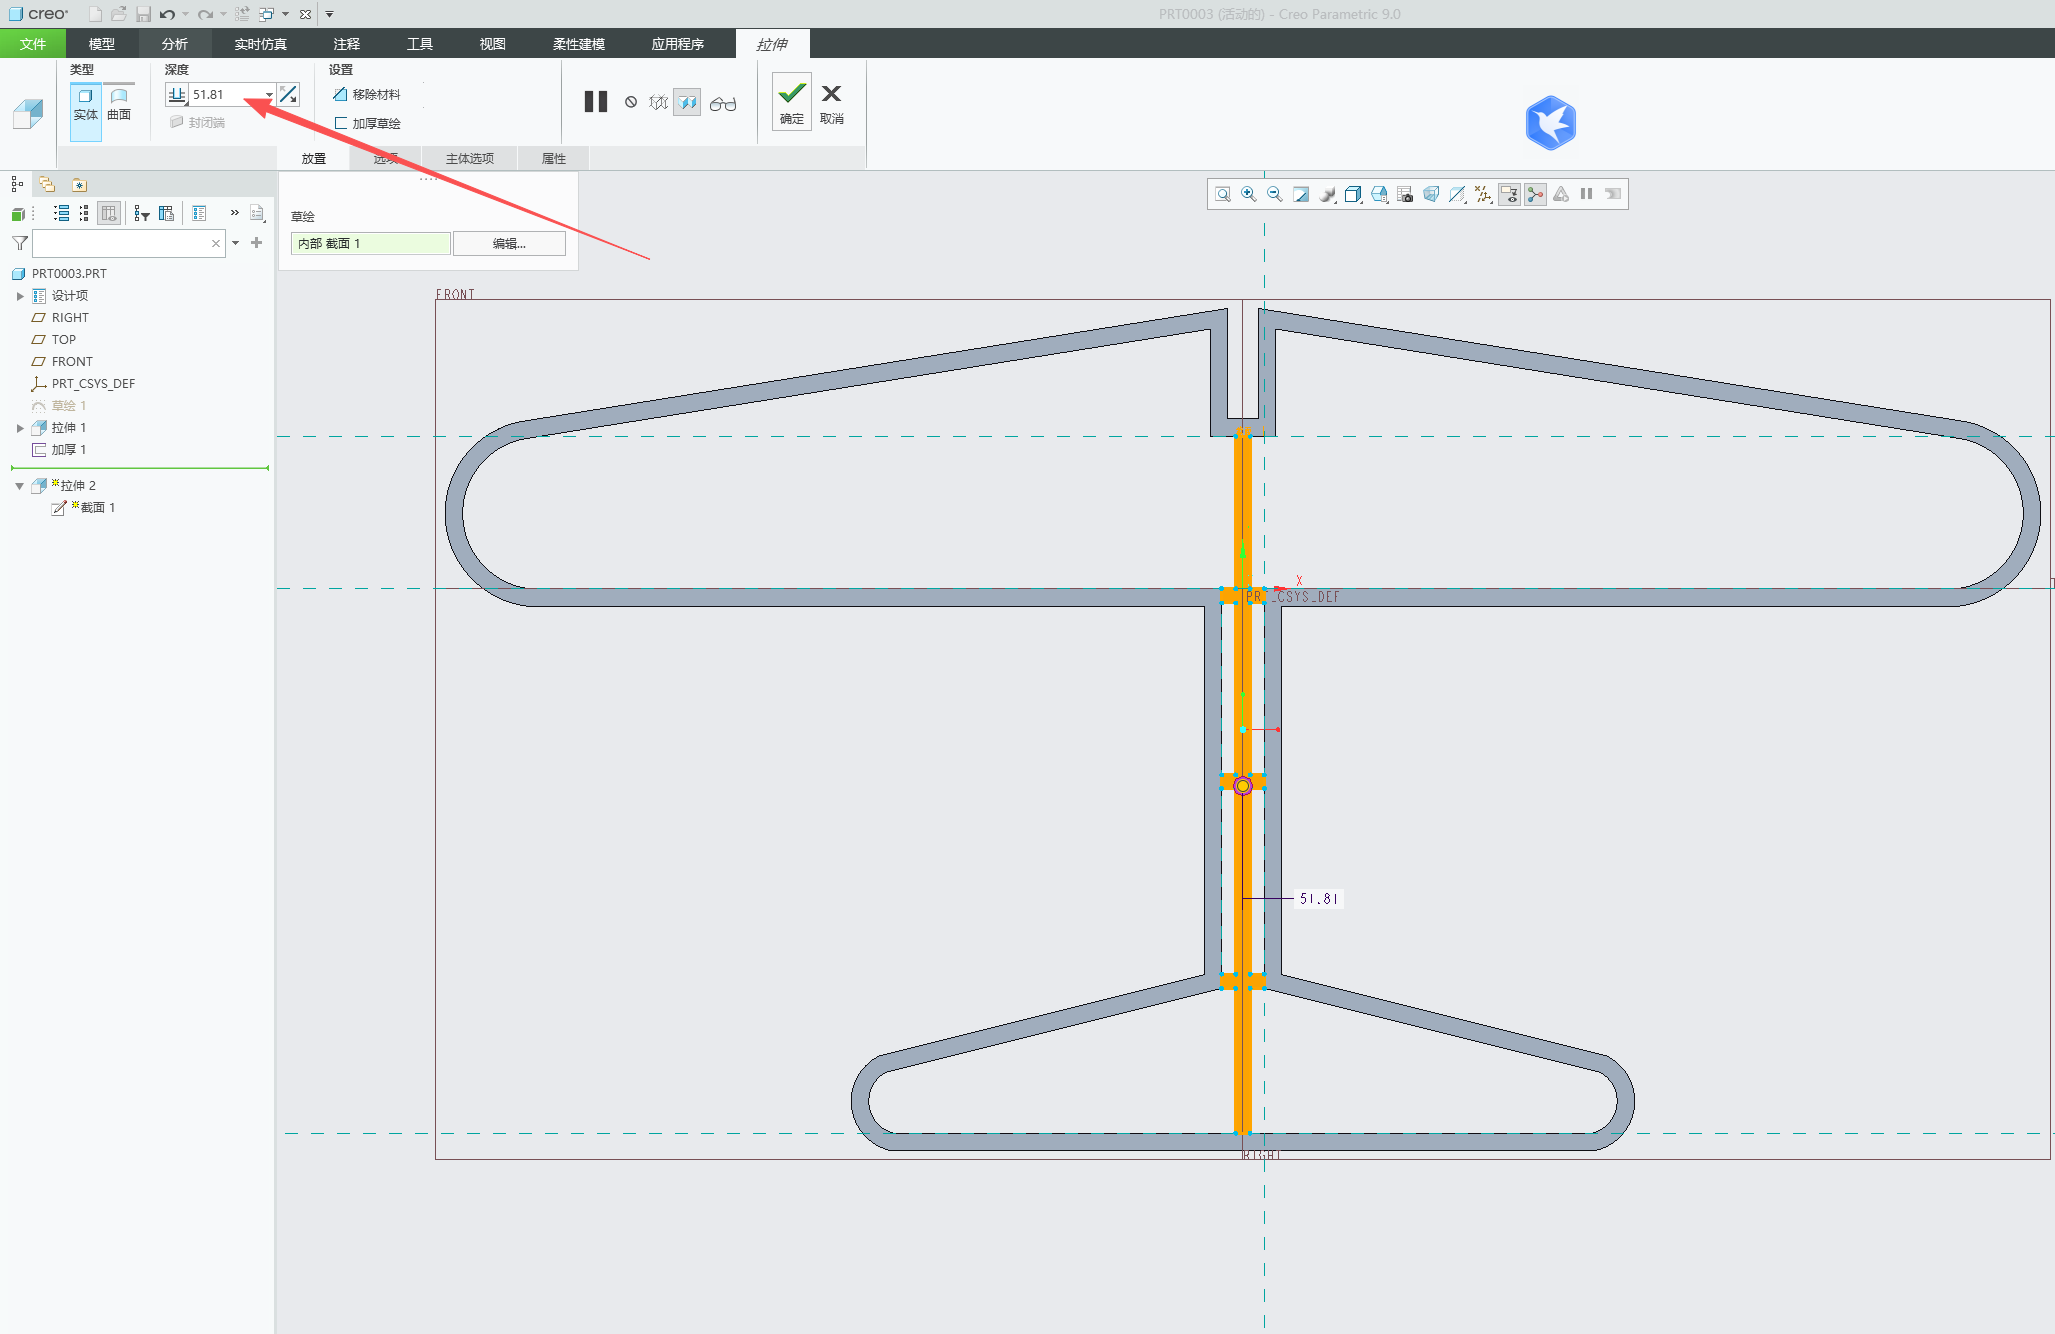Screen dimensions: 2055x1334
Task: Open the 文件 file menu
Action: [33, 44]
